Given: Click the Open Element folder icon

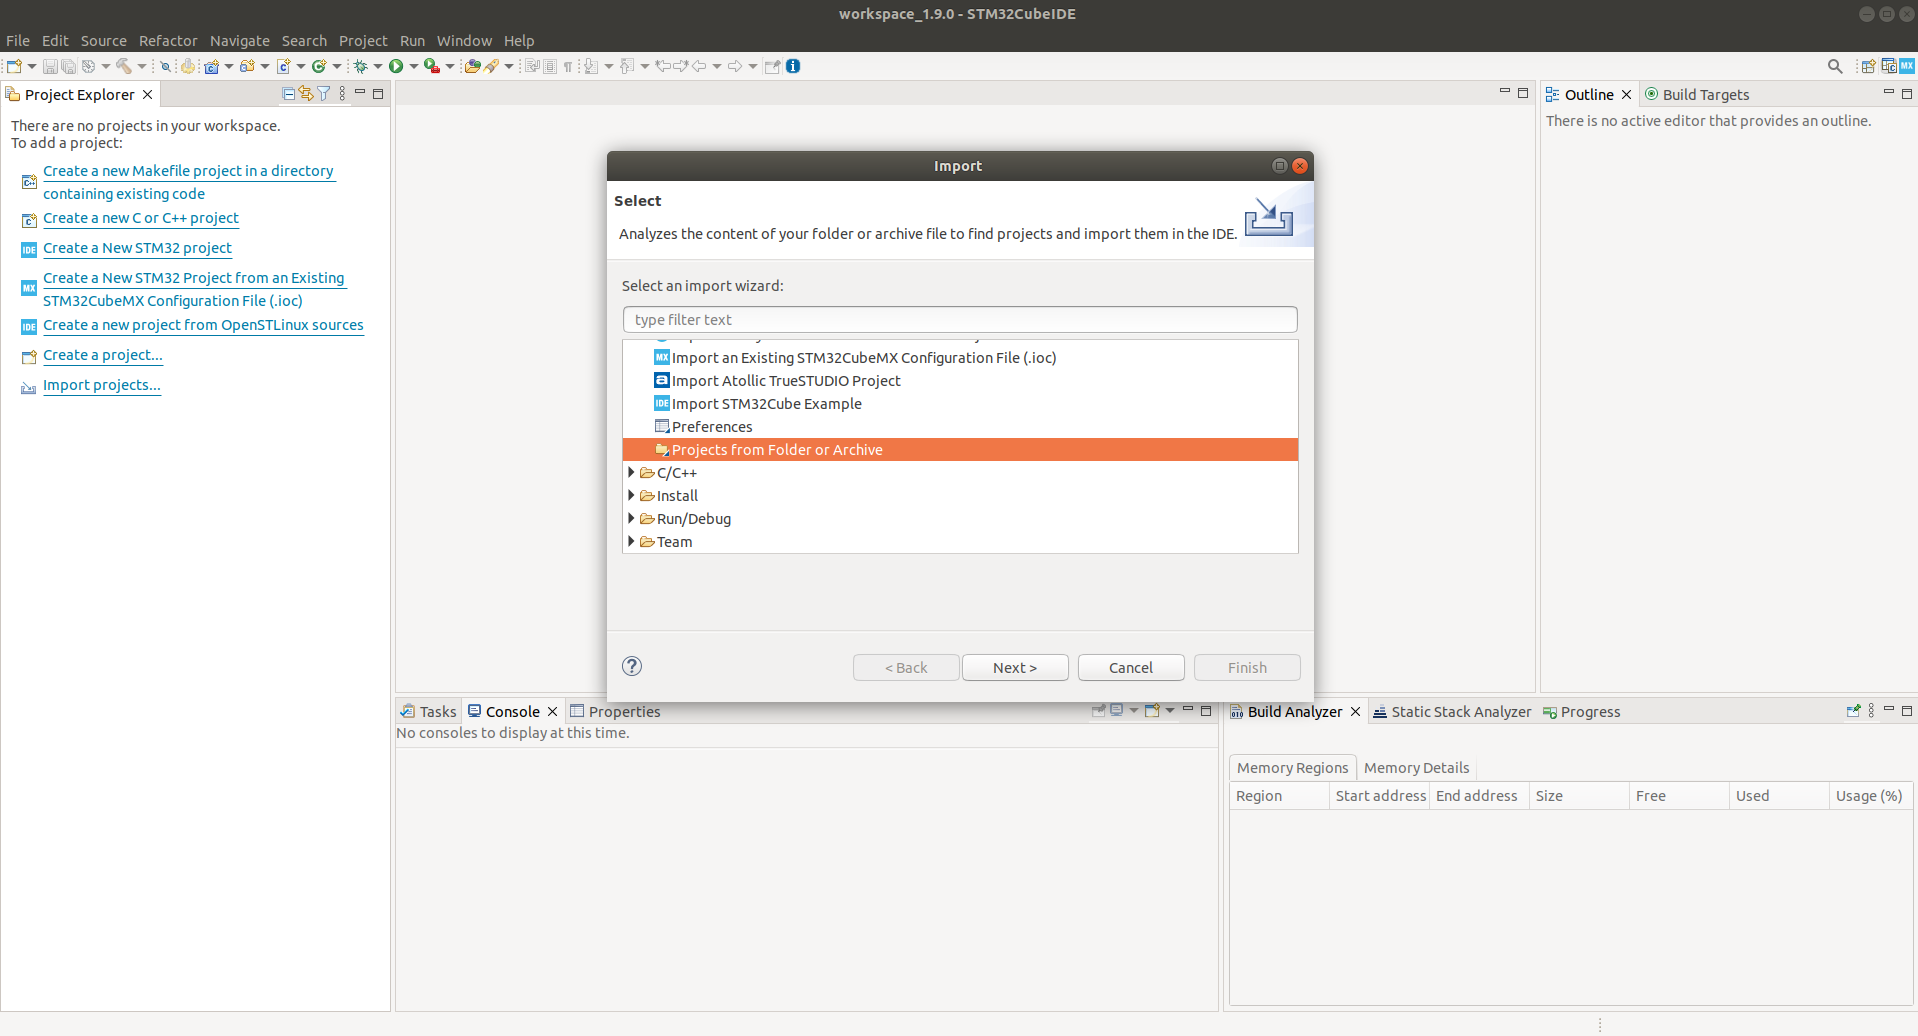Looking at the screenshot, I should [473, 66].
